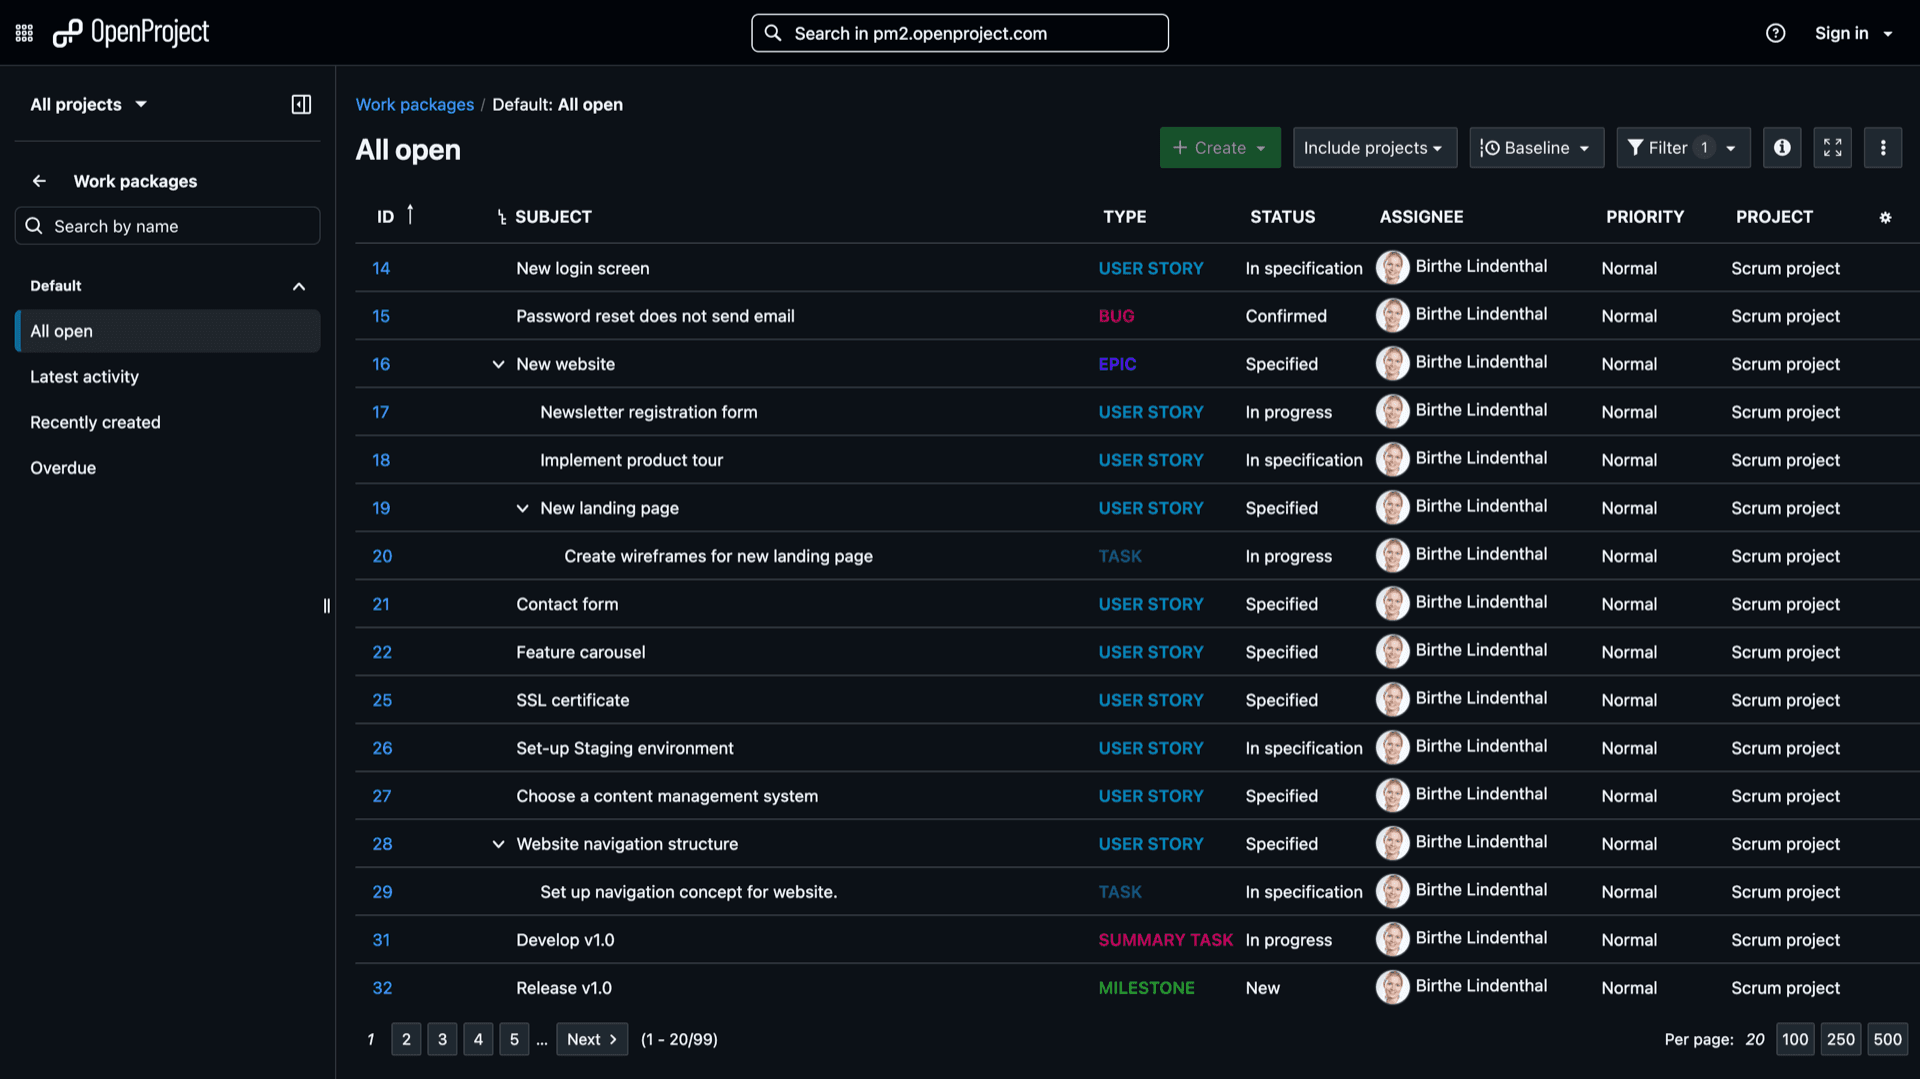The width and height of the screenshot is (1920, 1079).
Task: Collapse the New website epic row
Action: pos(498,364)
